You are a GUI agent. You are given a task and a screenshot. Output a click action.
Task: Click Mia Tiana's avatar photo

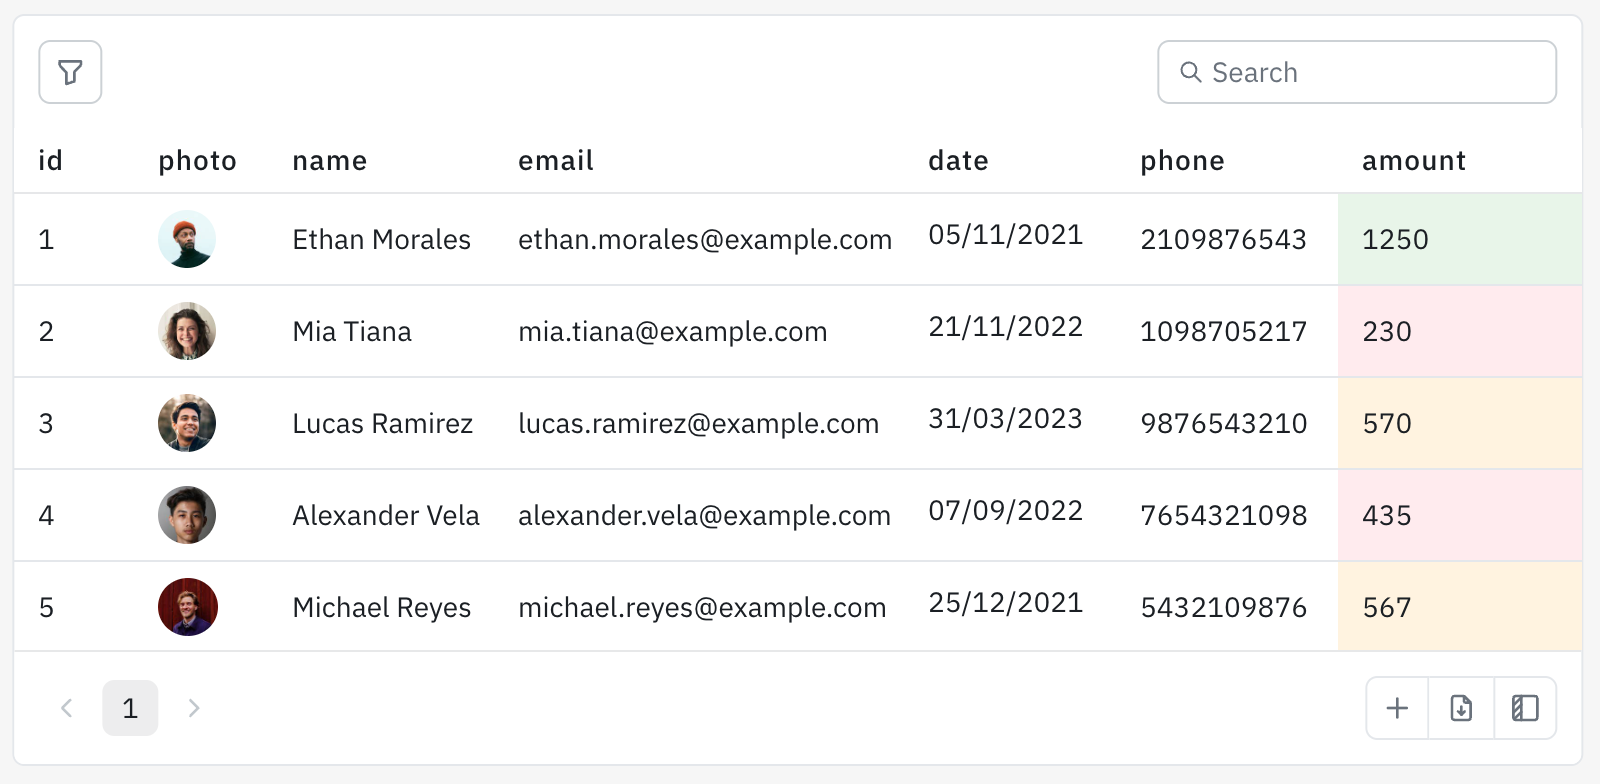click(187, 331)
